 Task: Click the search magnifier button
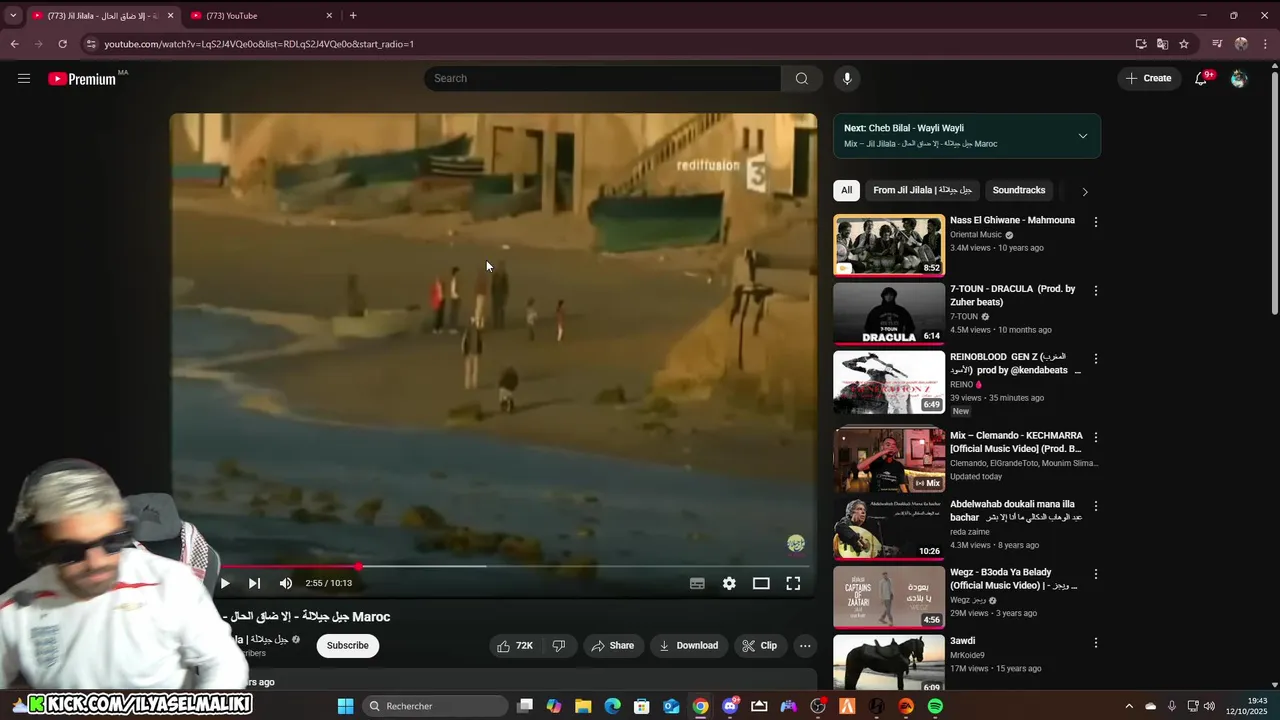(x=802, y=78)
